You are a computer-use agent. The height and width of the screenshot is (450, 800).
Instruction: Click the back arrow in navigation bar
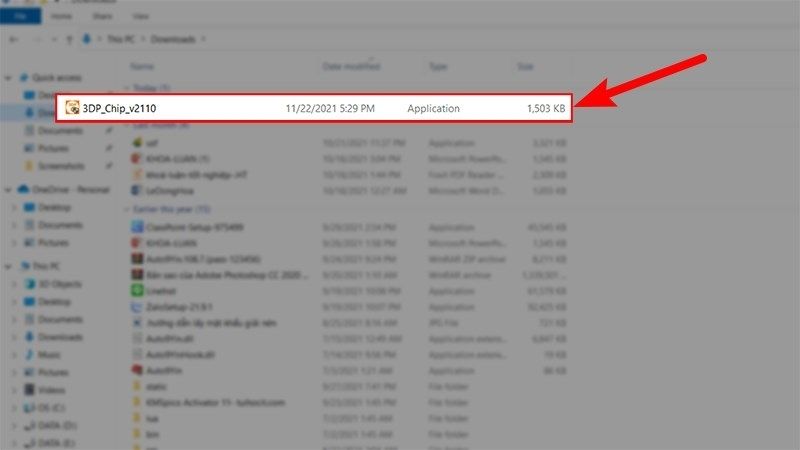click(x=12, y=39)
